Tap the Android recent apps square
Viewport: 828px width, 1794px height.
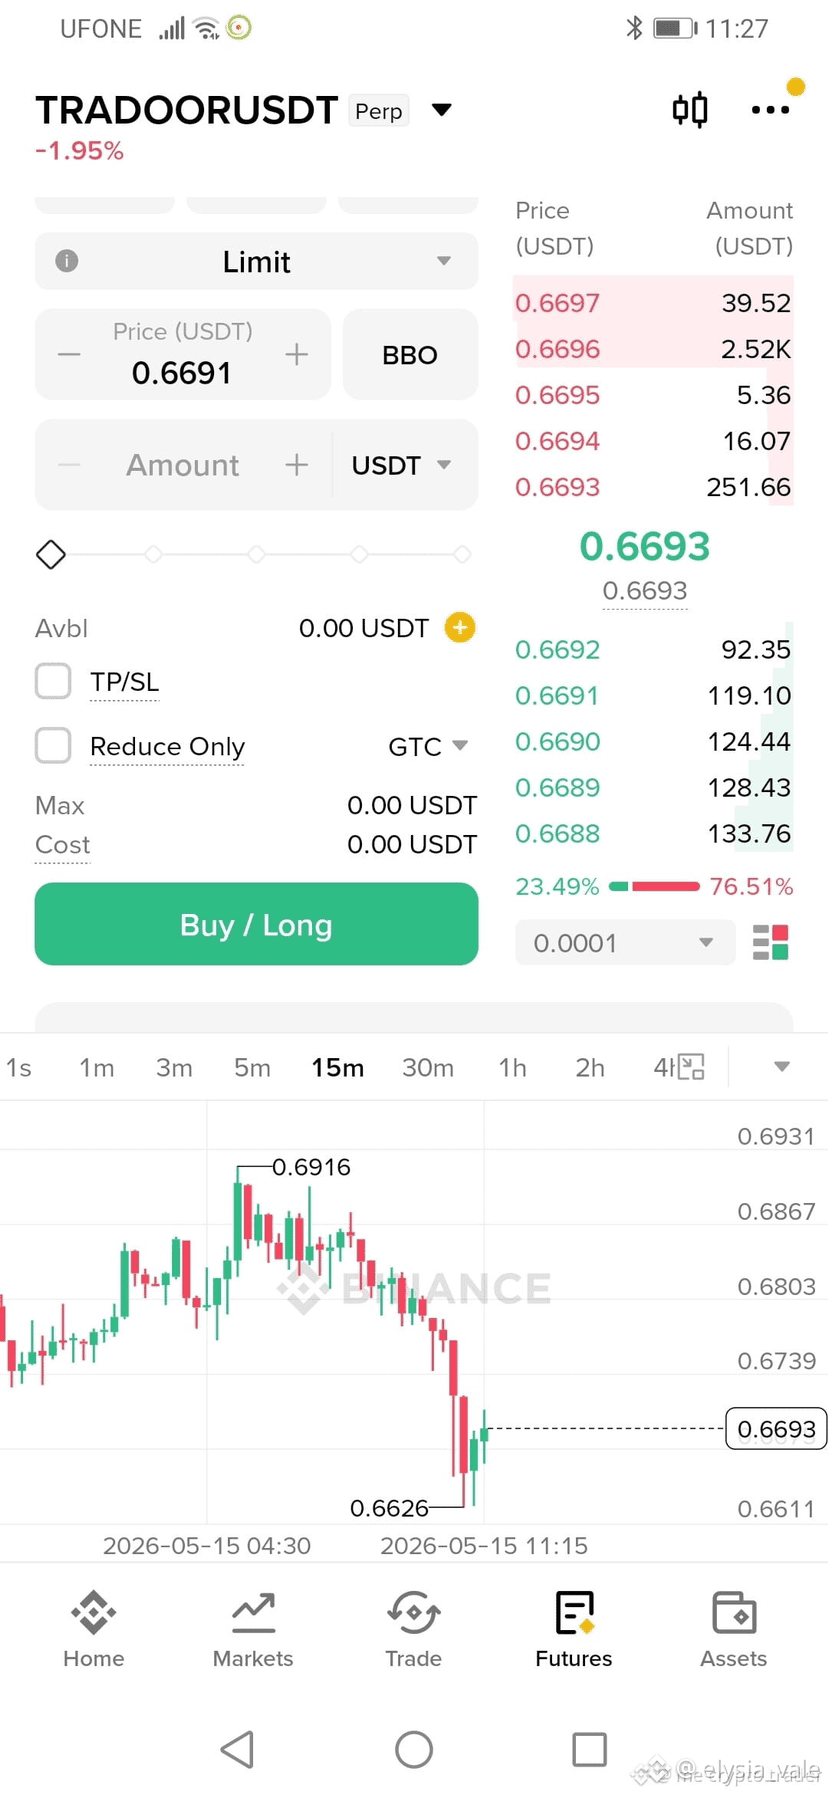click(589, 1749)
